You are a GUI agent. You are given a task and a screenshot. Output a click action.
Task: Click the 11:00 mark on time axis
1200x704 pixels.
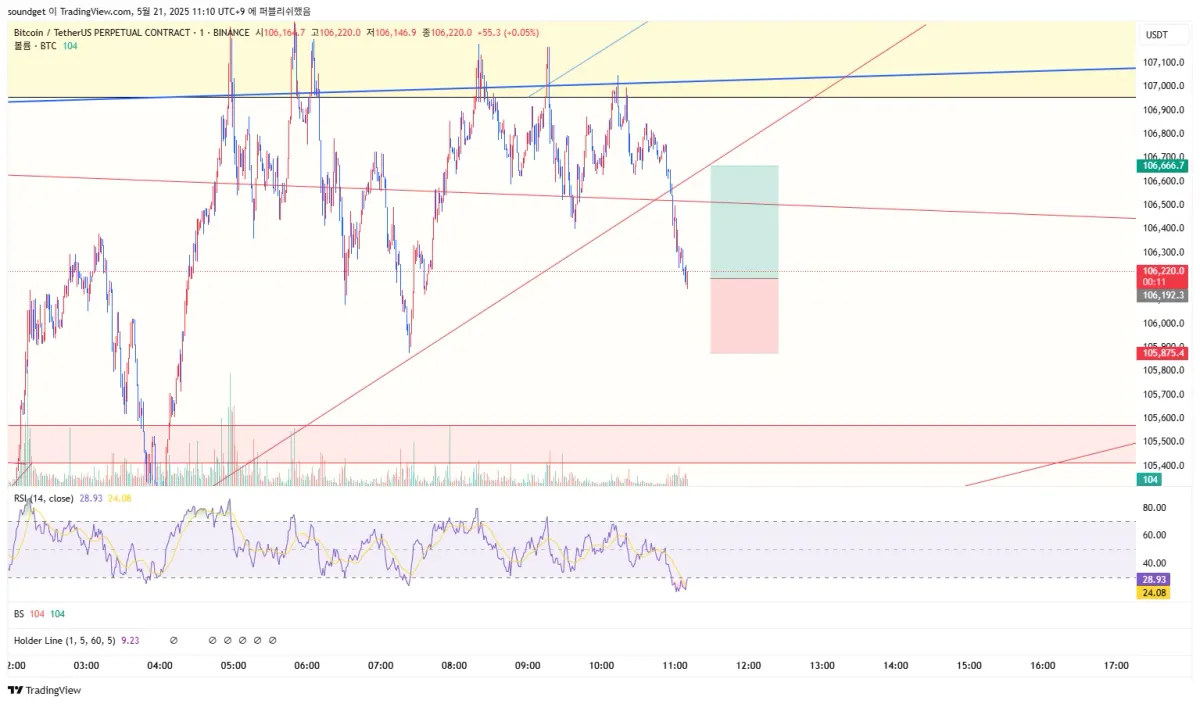click(x=674, y=665)
